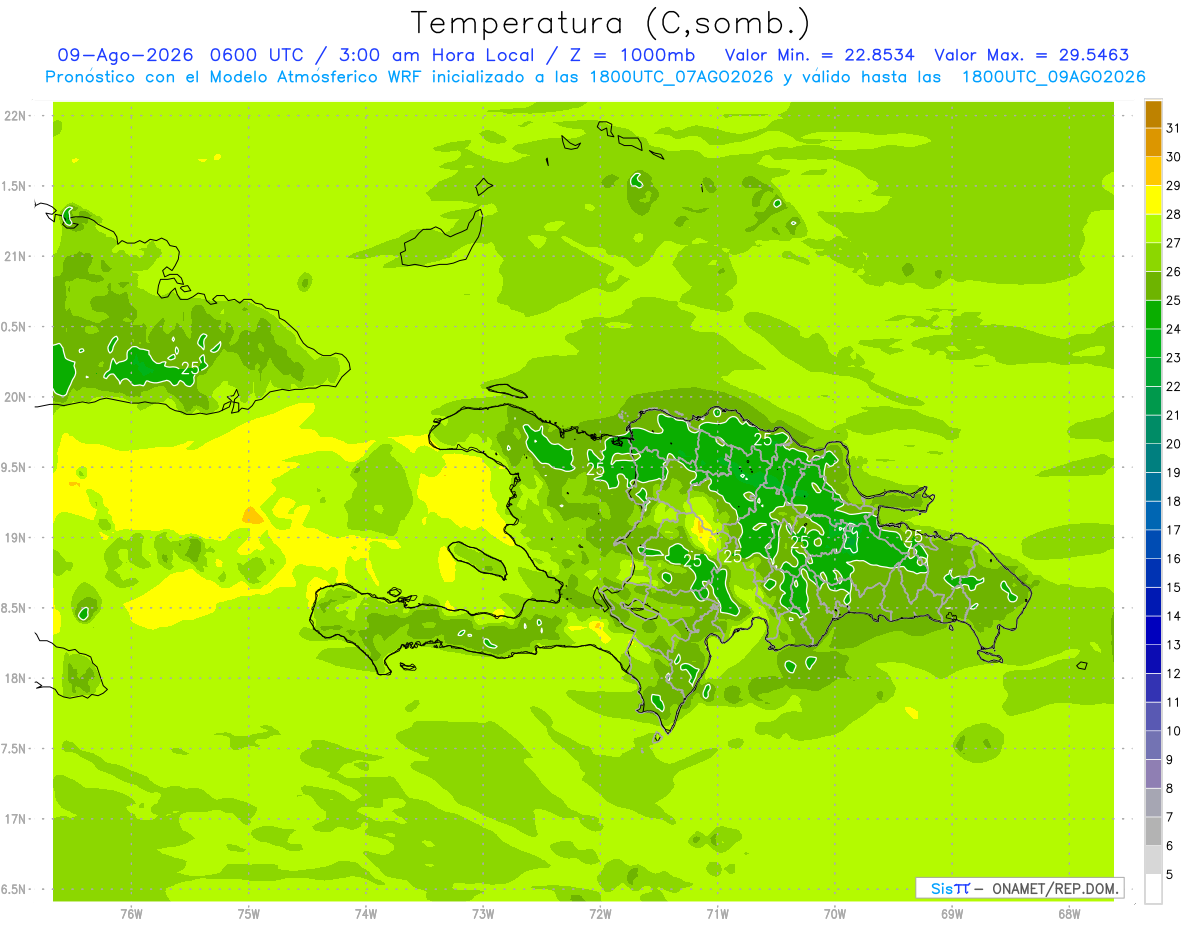The width and height of the screenshot is (1200, 927).
Task: Click the legend value "8"
Action: tap(1170, 789)
